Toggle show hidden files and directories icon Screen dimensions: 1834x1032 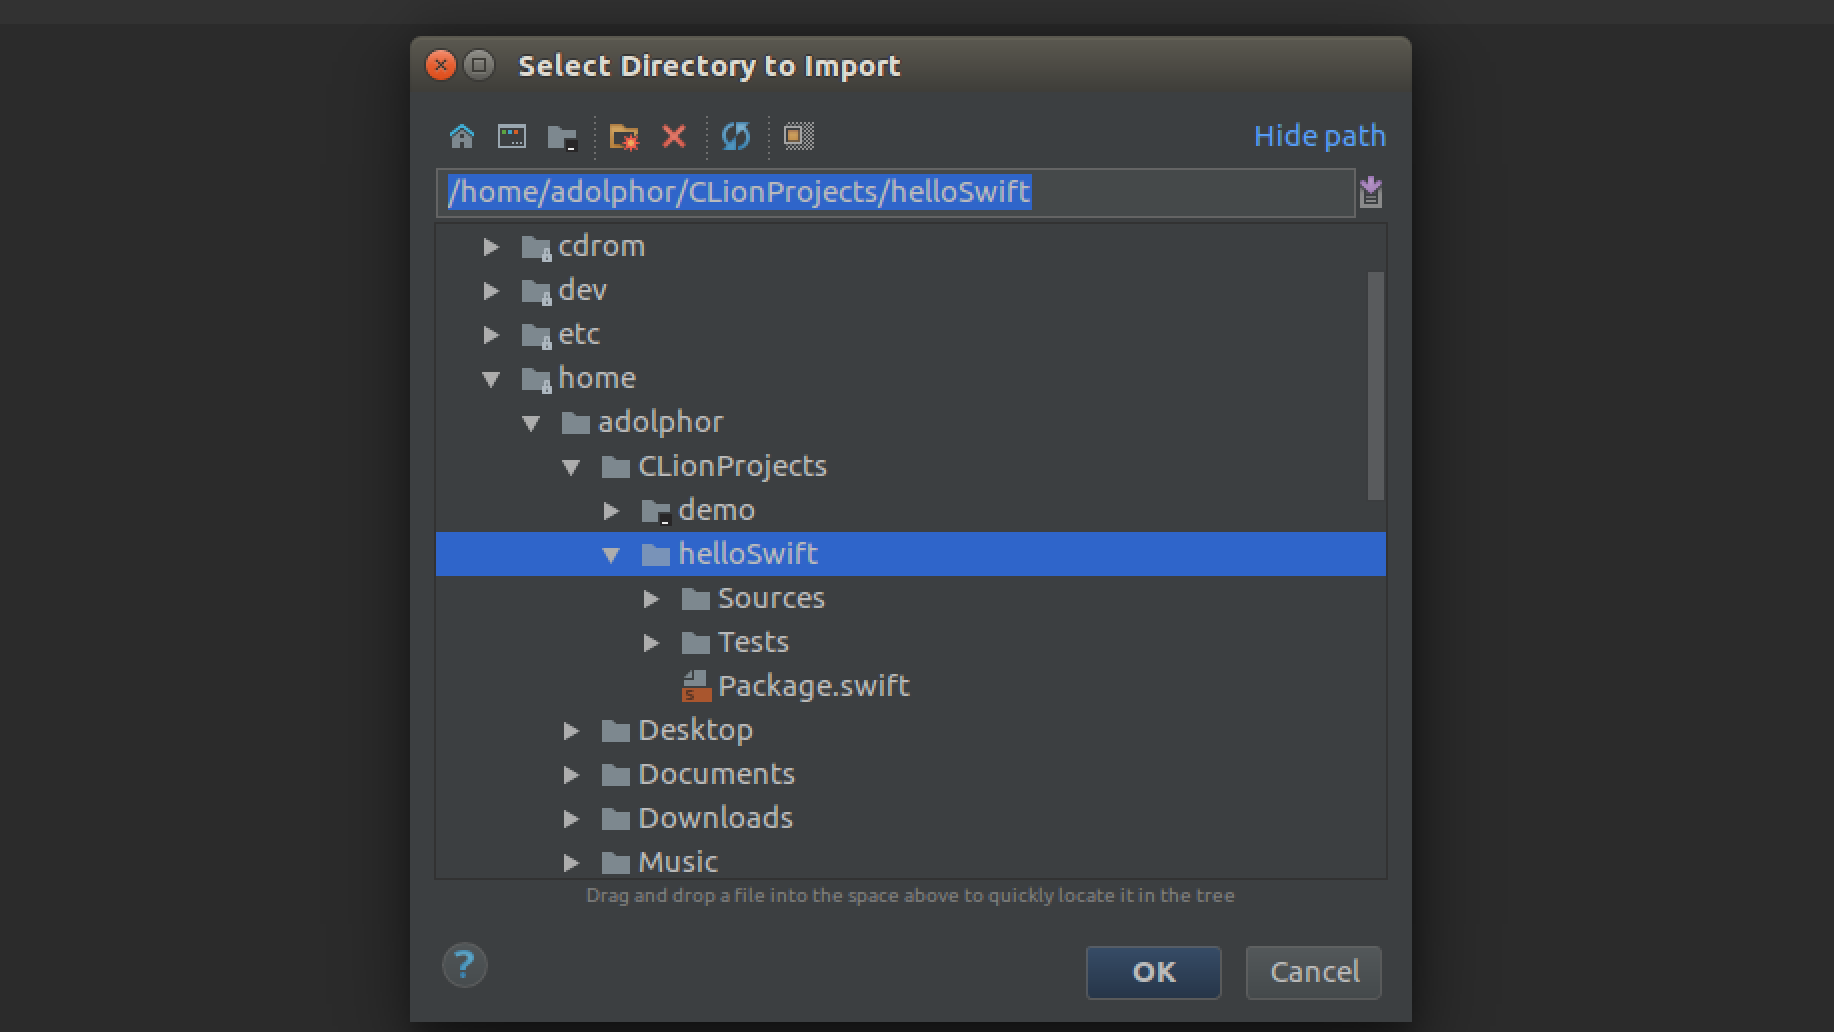798,136
